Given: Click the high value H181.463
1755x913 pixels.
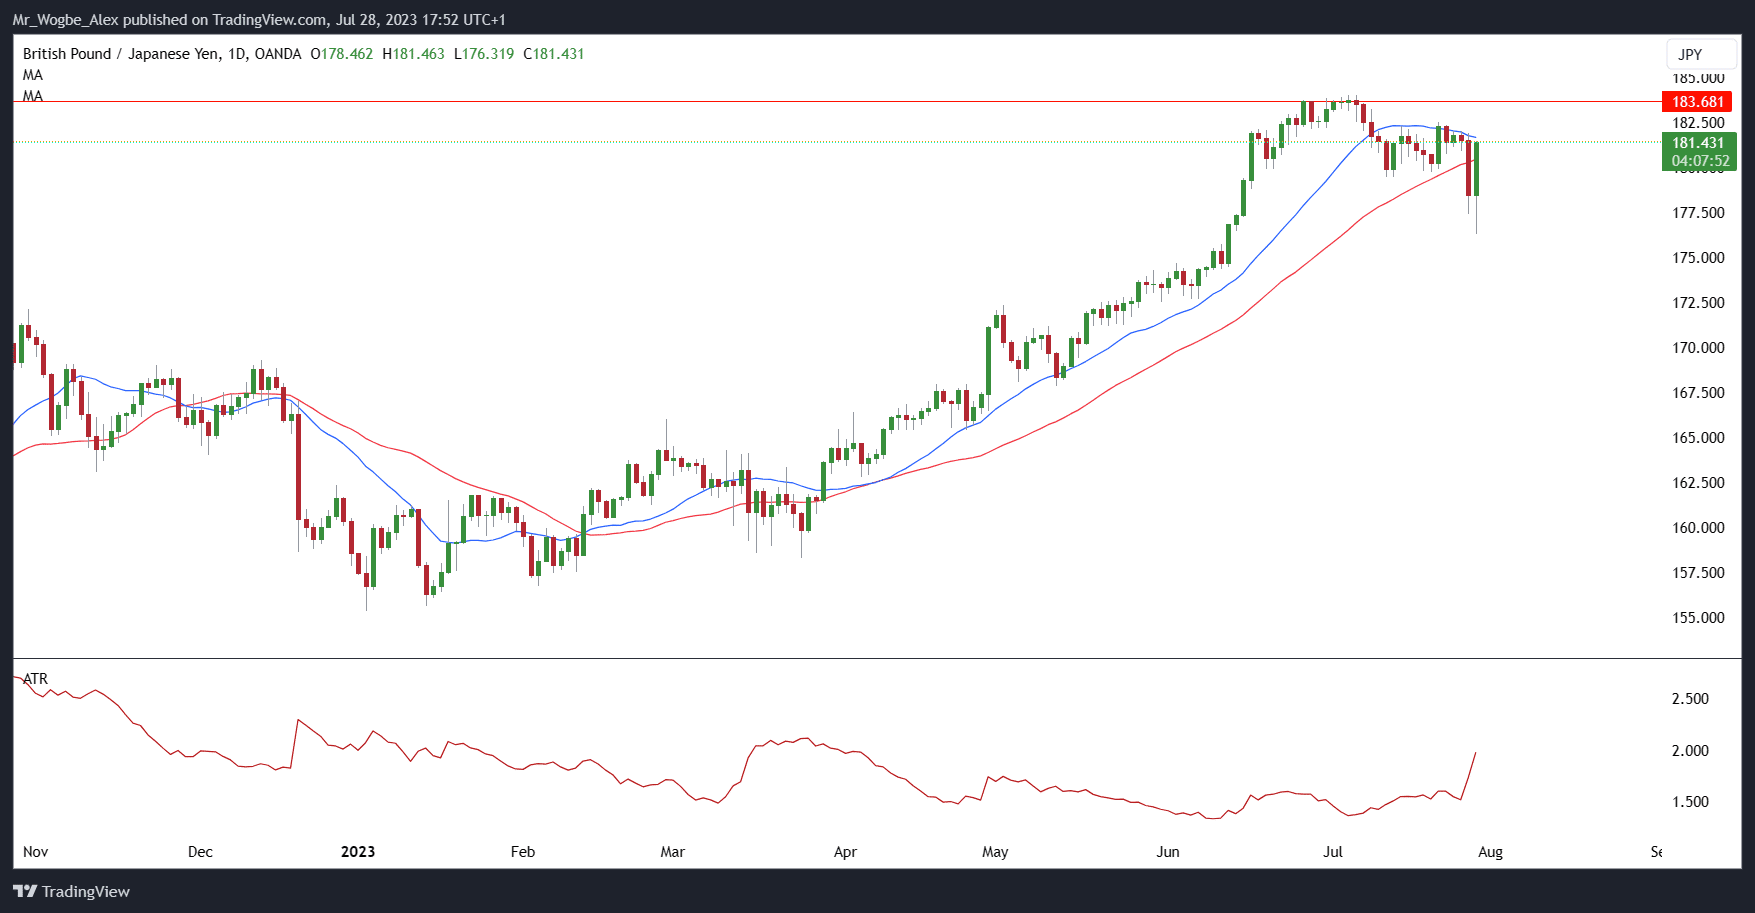Looking at the screenshot, I should point(413,54).
